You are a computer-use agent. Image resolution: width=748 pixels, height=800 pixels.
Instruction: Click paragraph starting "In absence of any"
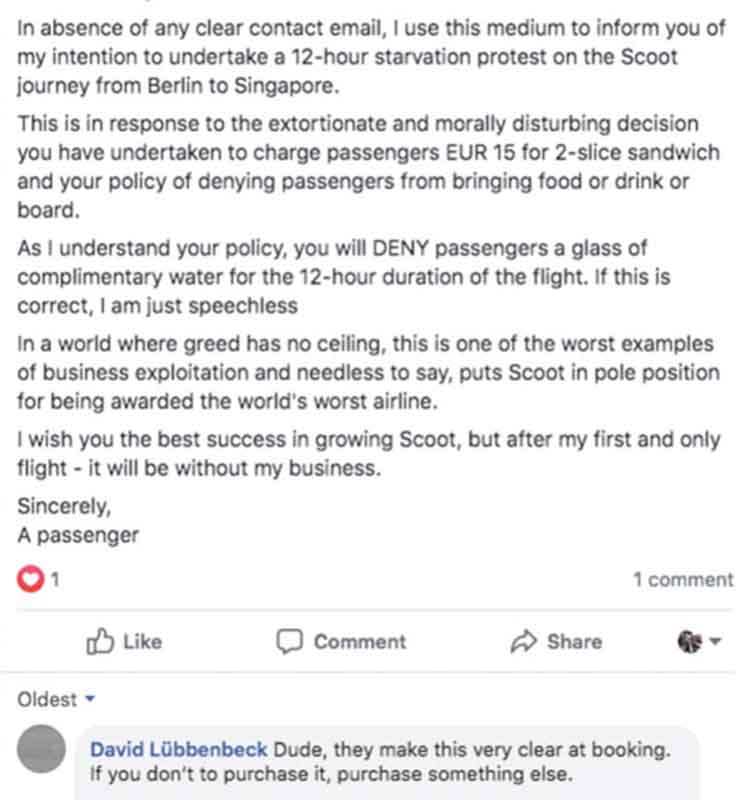coord(371,57)
